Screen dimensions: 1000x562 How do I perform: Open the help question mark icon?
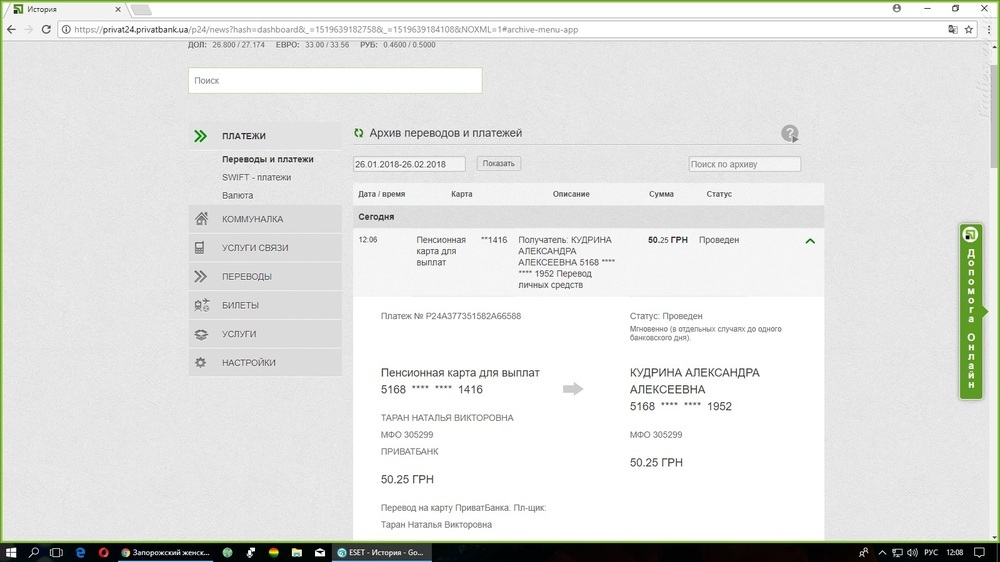pos(790,133)
